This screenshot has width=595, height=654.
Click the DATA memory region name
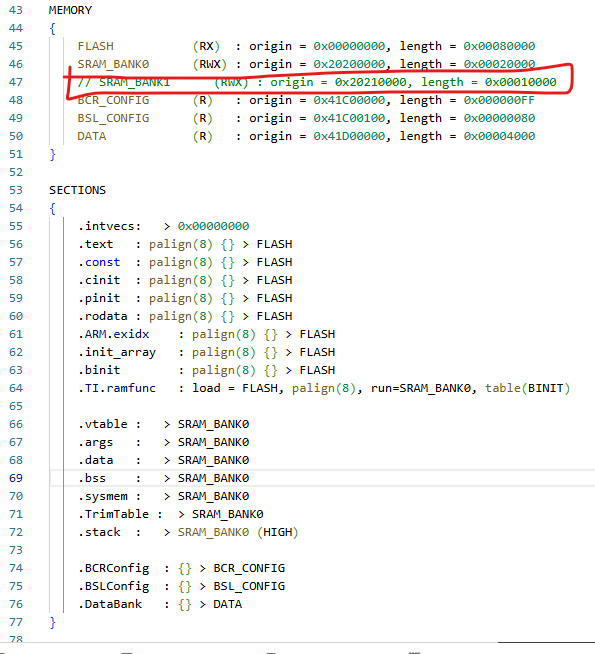click(92, 136)
